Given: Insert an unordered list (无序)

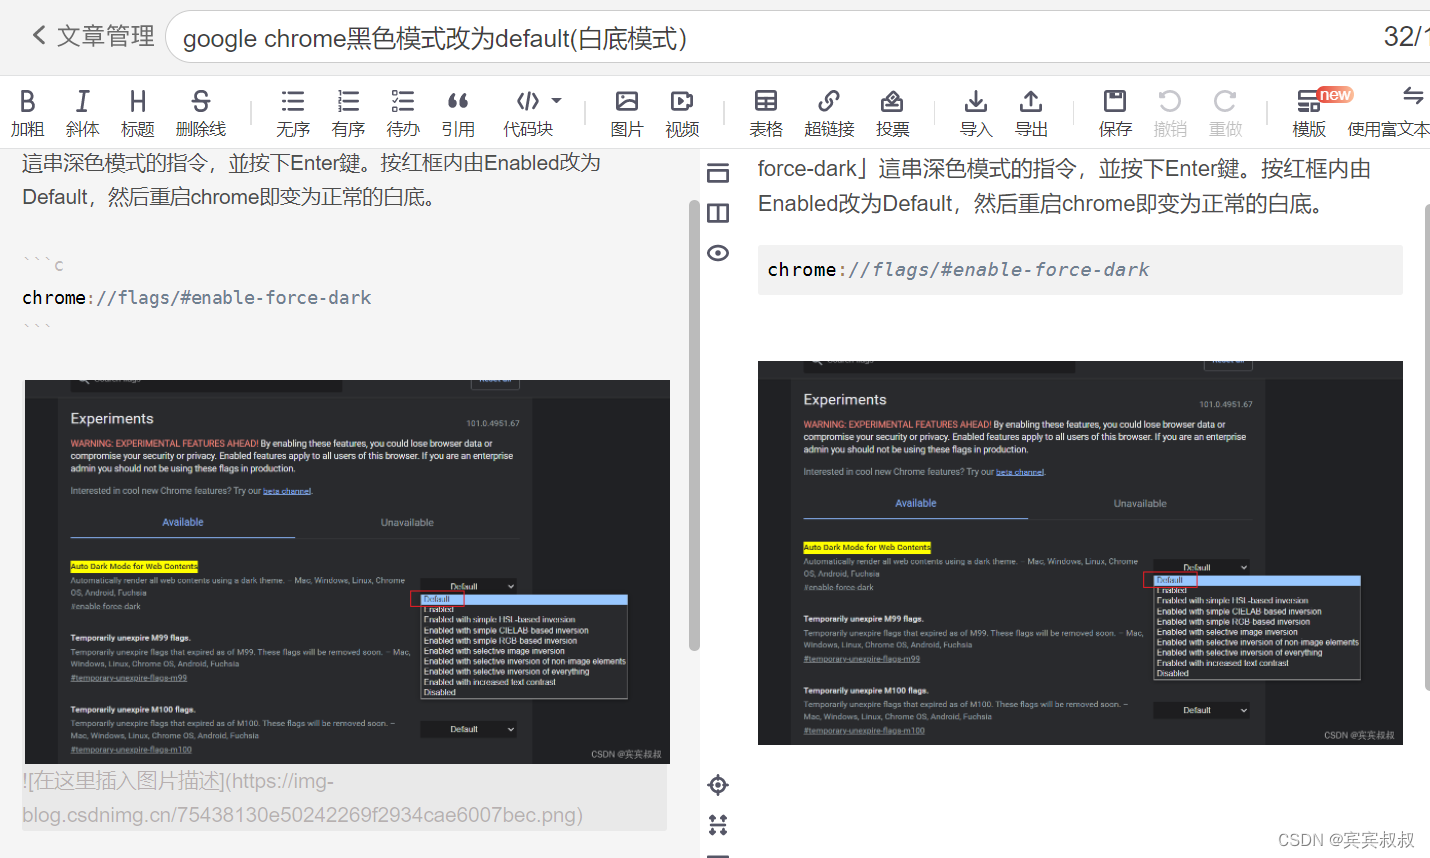Looking at the screenshot, I should [293, 113].
